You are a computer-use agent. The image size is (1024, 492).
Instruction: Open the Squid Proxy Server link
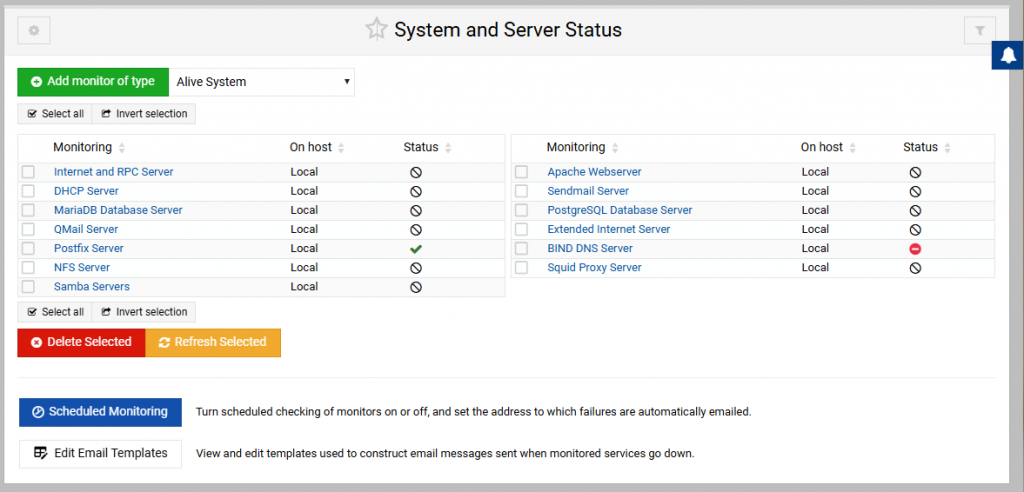pyautogui.click(x=594, y=267)
